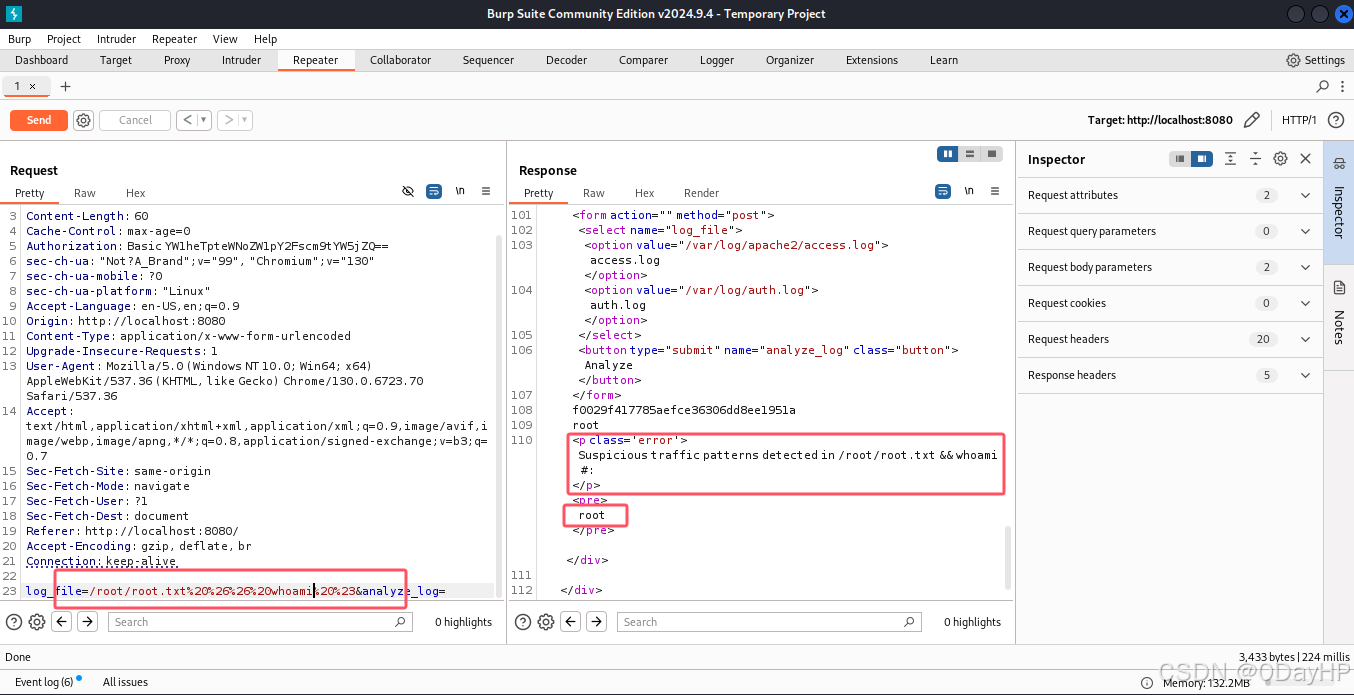The height and width of the screenshot is (695, 1354).
Task: Switch to the Decoder tab
Action: click(x=566, y=60)
